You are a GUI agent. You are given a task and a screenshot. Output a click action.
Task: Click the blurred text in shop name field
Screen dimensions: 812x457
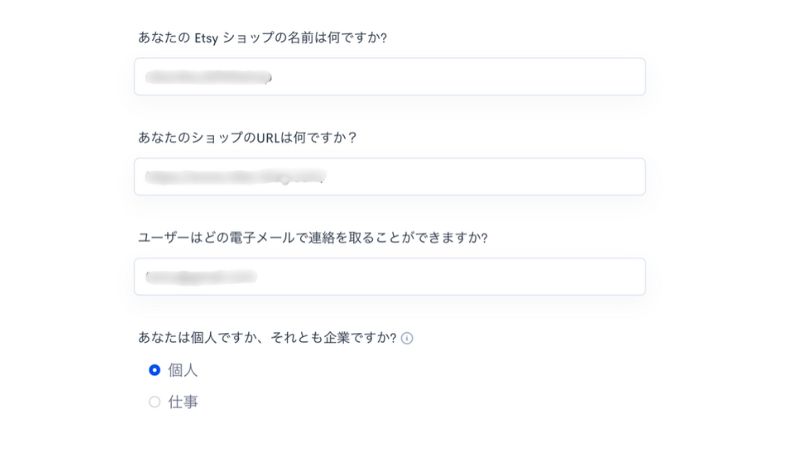coord(208,78)
